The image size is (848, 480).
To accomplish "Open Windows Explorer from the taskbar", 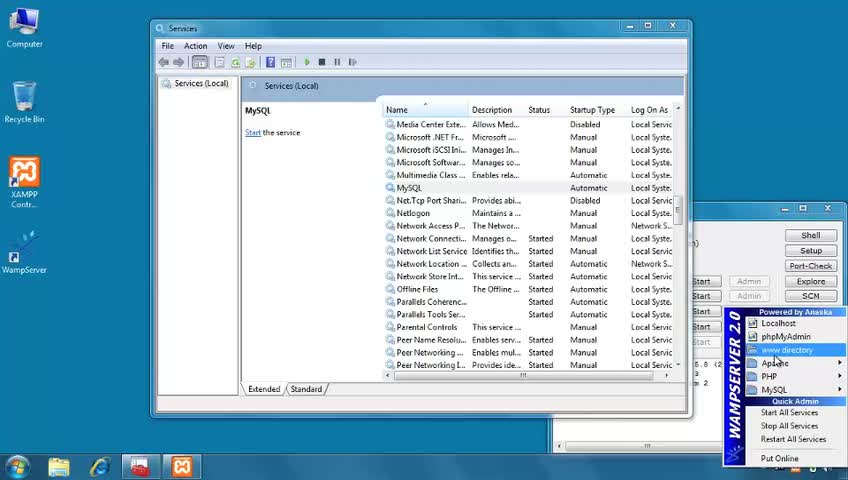I will pos(59,467).
